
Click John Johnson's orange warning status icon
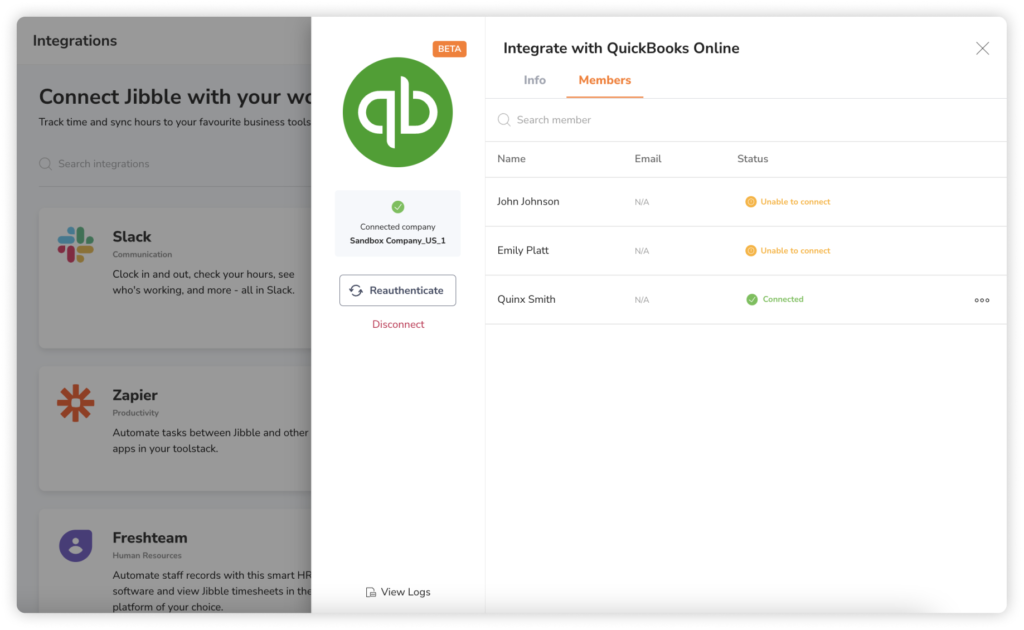[751, 202]
